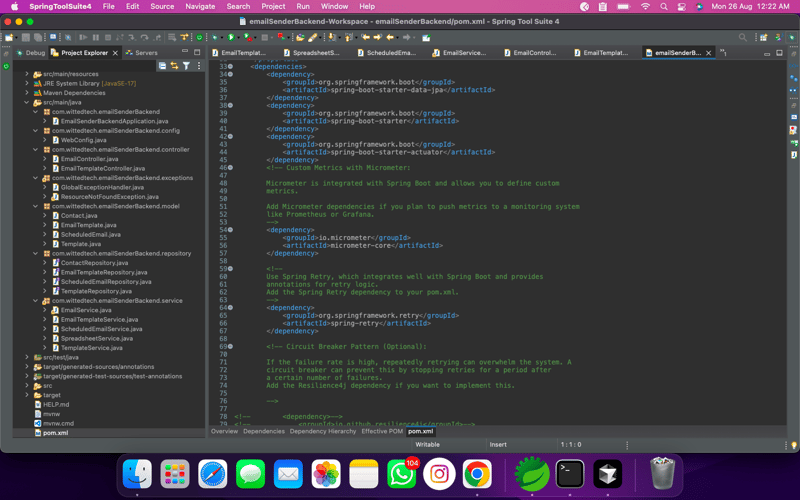Viewport: 800px width, 500px height.
Task: Switch to the Effective POM tab
Action: click(382, 431)
